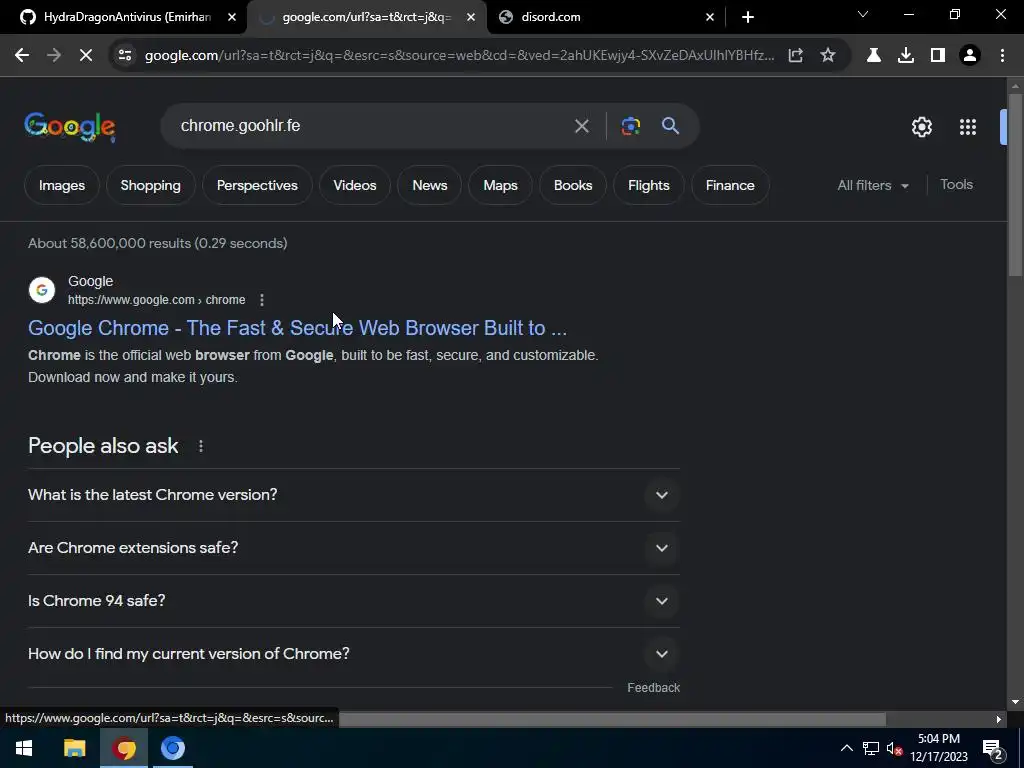Switch to Maps results
The height and width of the screenshot is (768, 1024).
pos(500,185)
